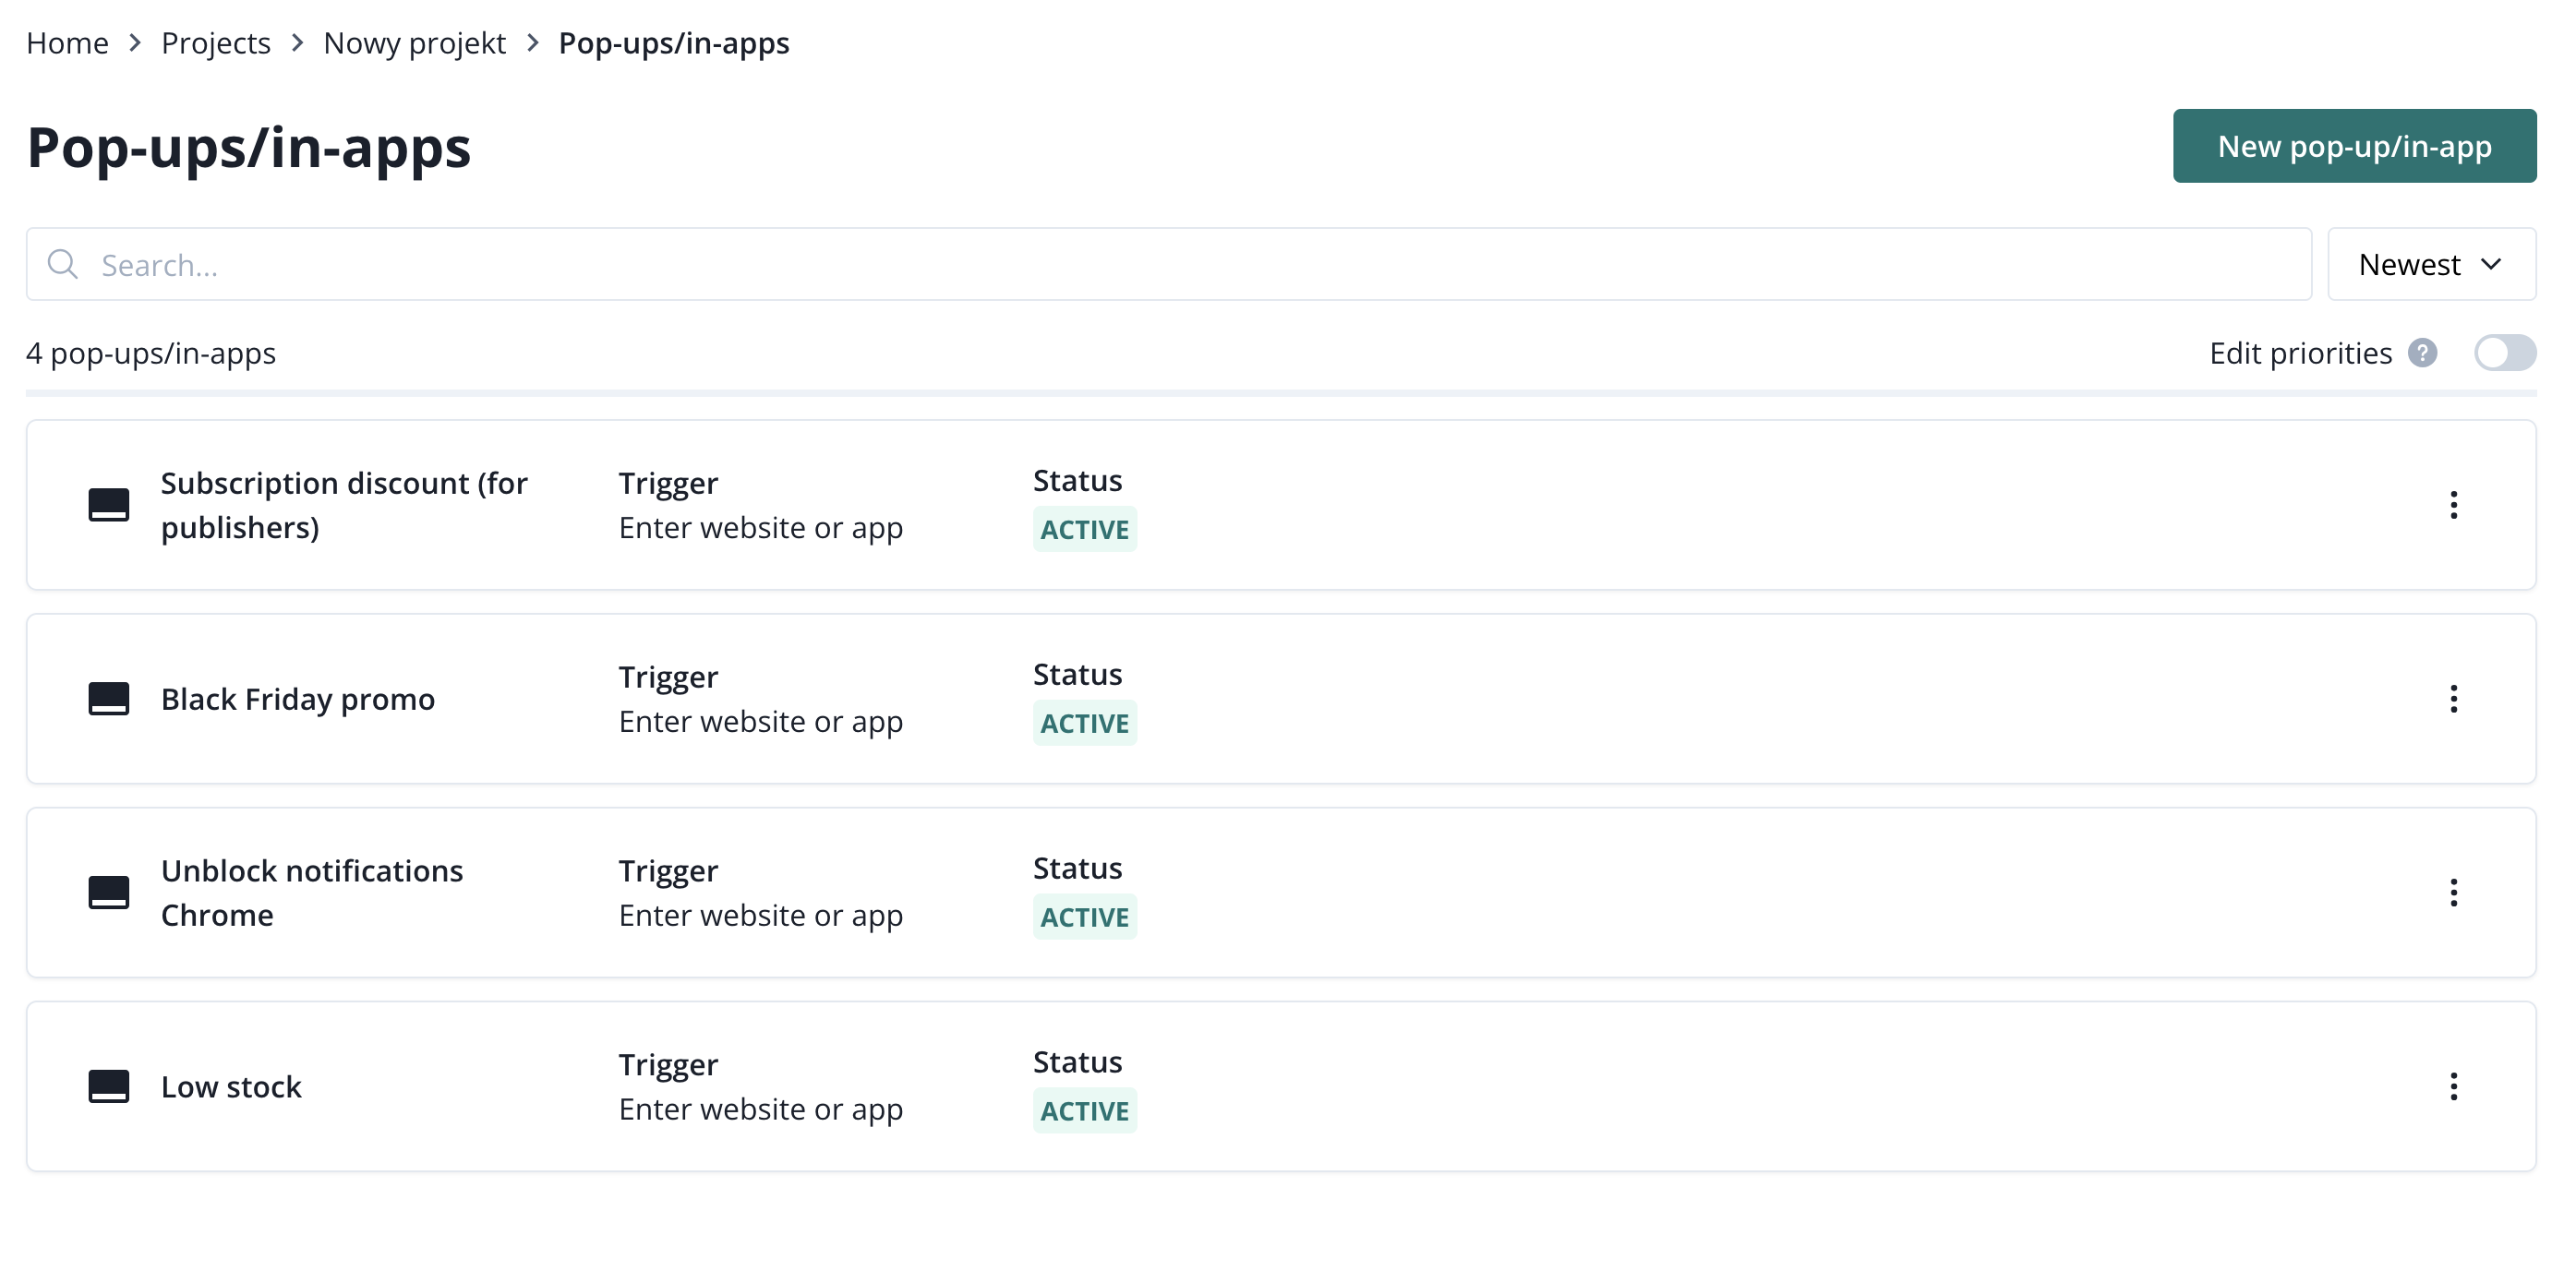Image resolution: width=2576 pixels, height=1283 pixels.
Task: Click New pop-up/in-app button
Action: pyautogui.click(x=2353, y=146)
